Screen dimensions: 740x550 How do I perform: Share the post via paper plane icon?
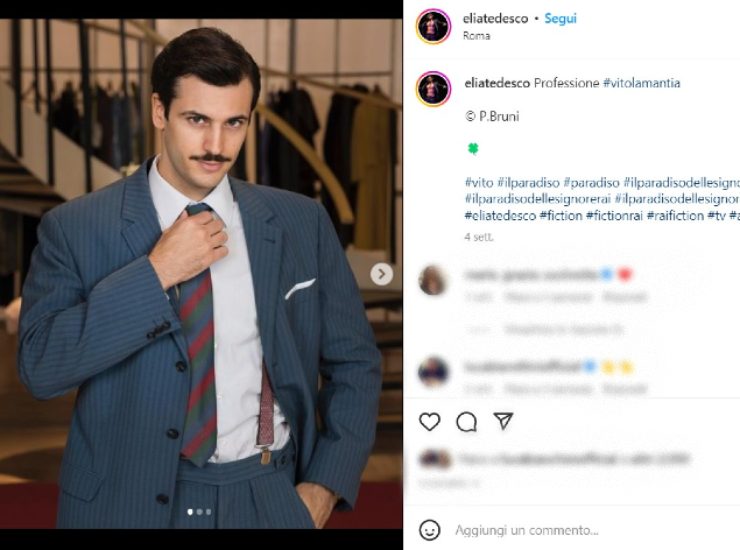coord(503,422)
